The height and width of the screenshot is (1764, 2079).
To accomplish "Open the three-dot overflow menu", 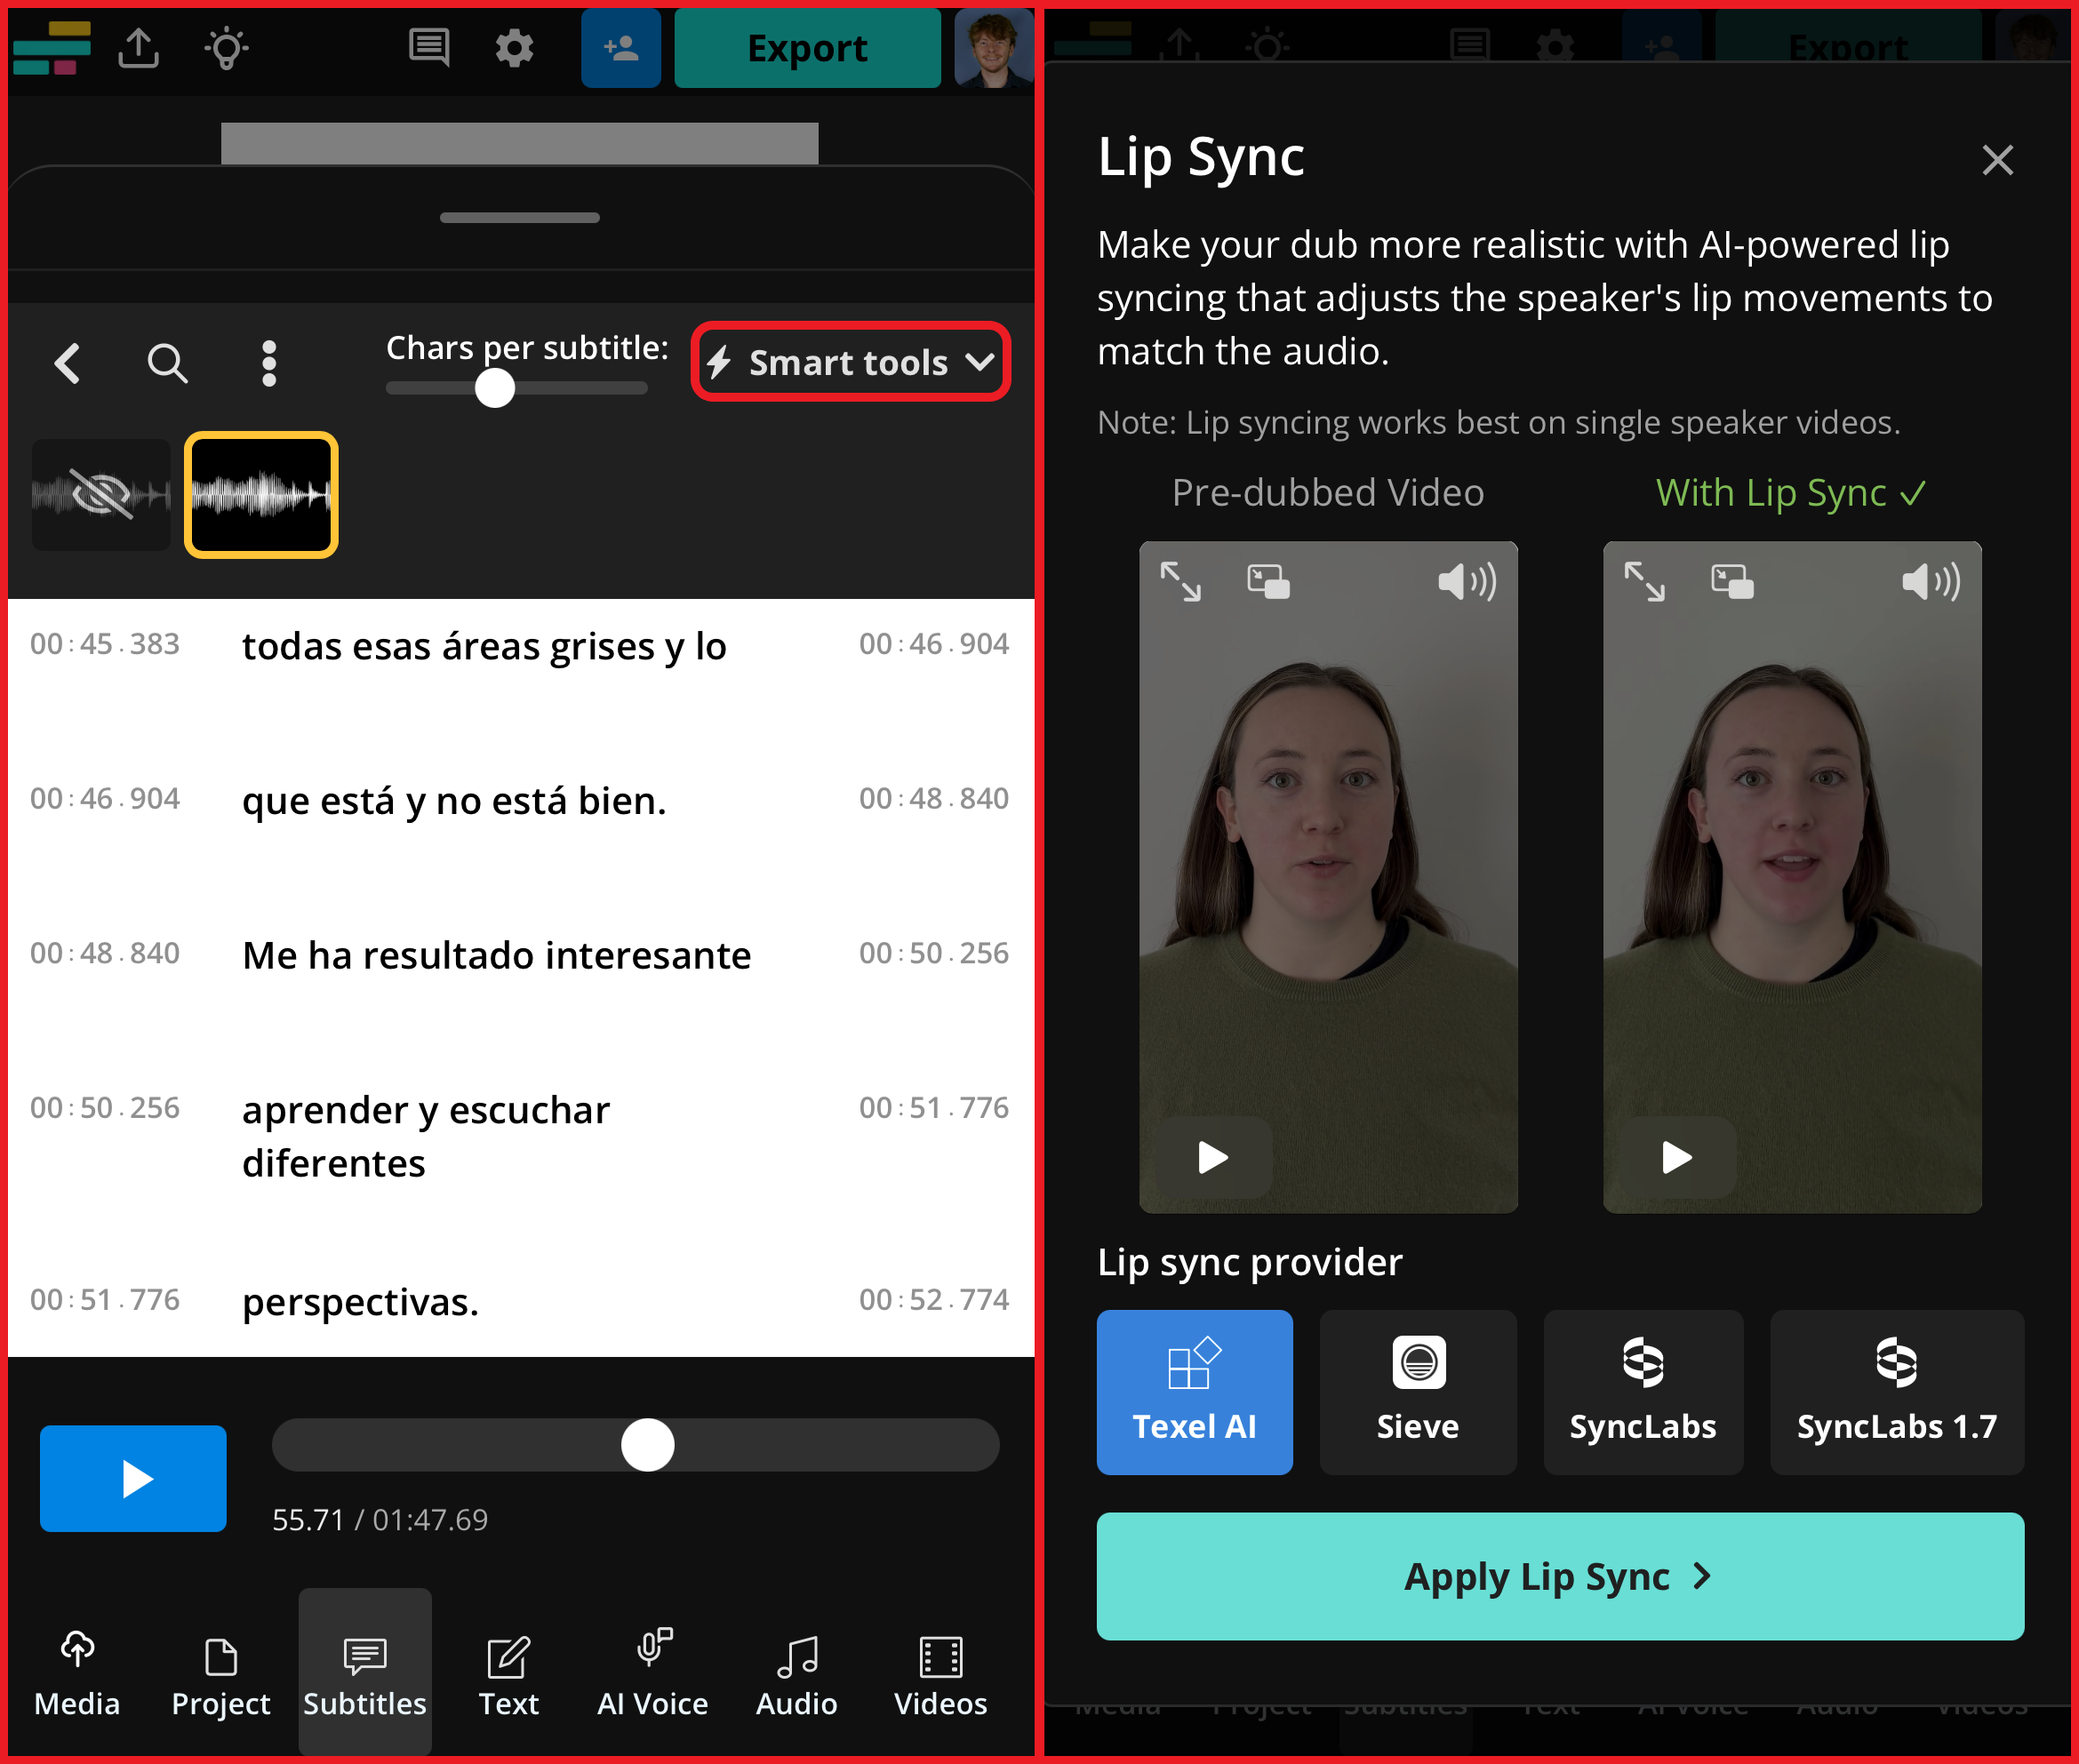I will click(x=268, y=363).
